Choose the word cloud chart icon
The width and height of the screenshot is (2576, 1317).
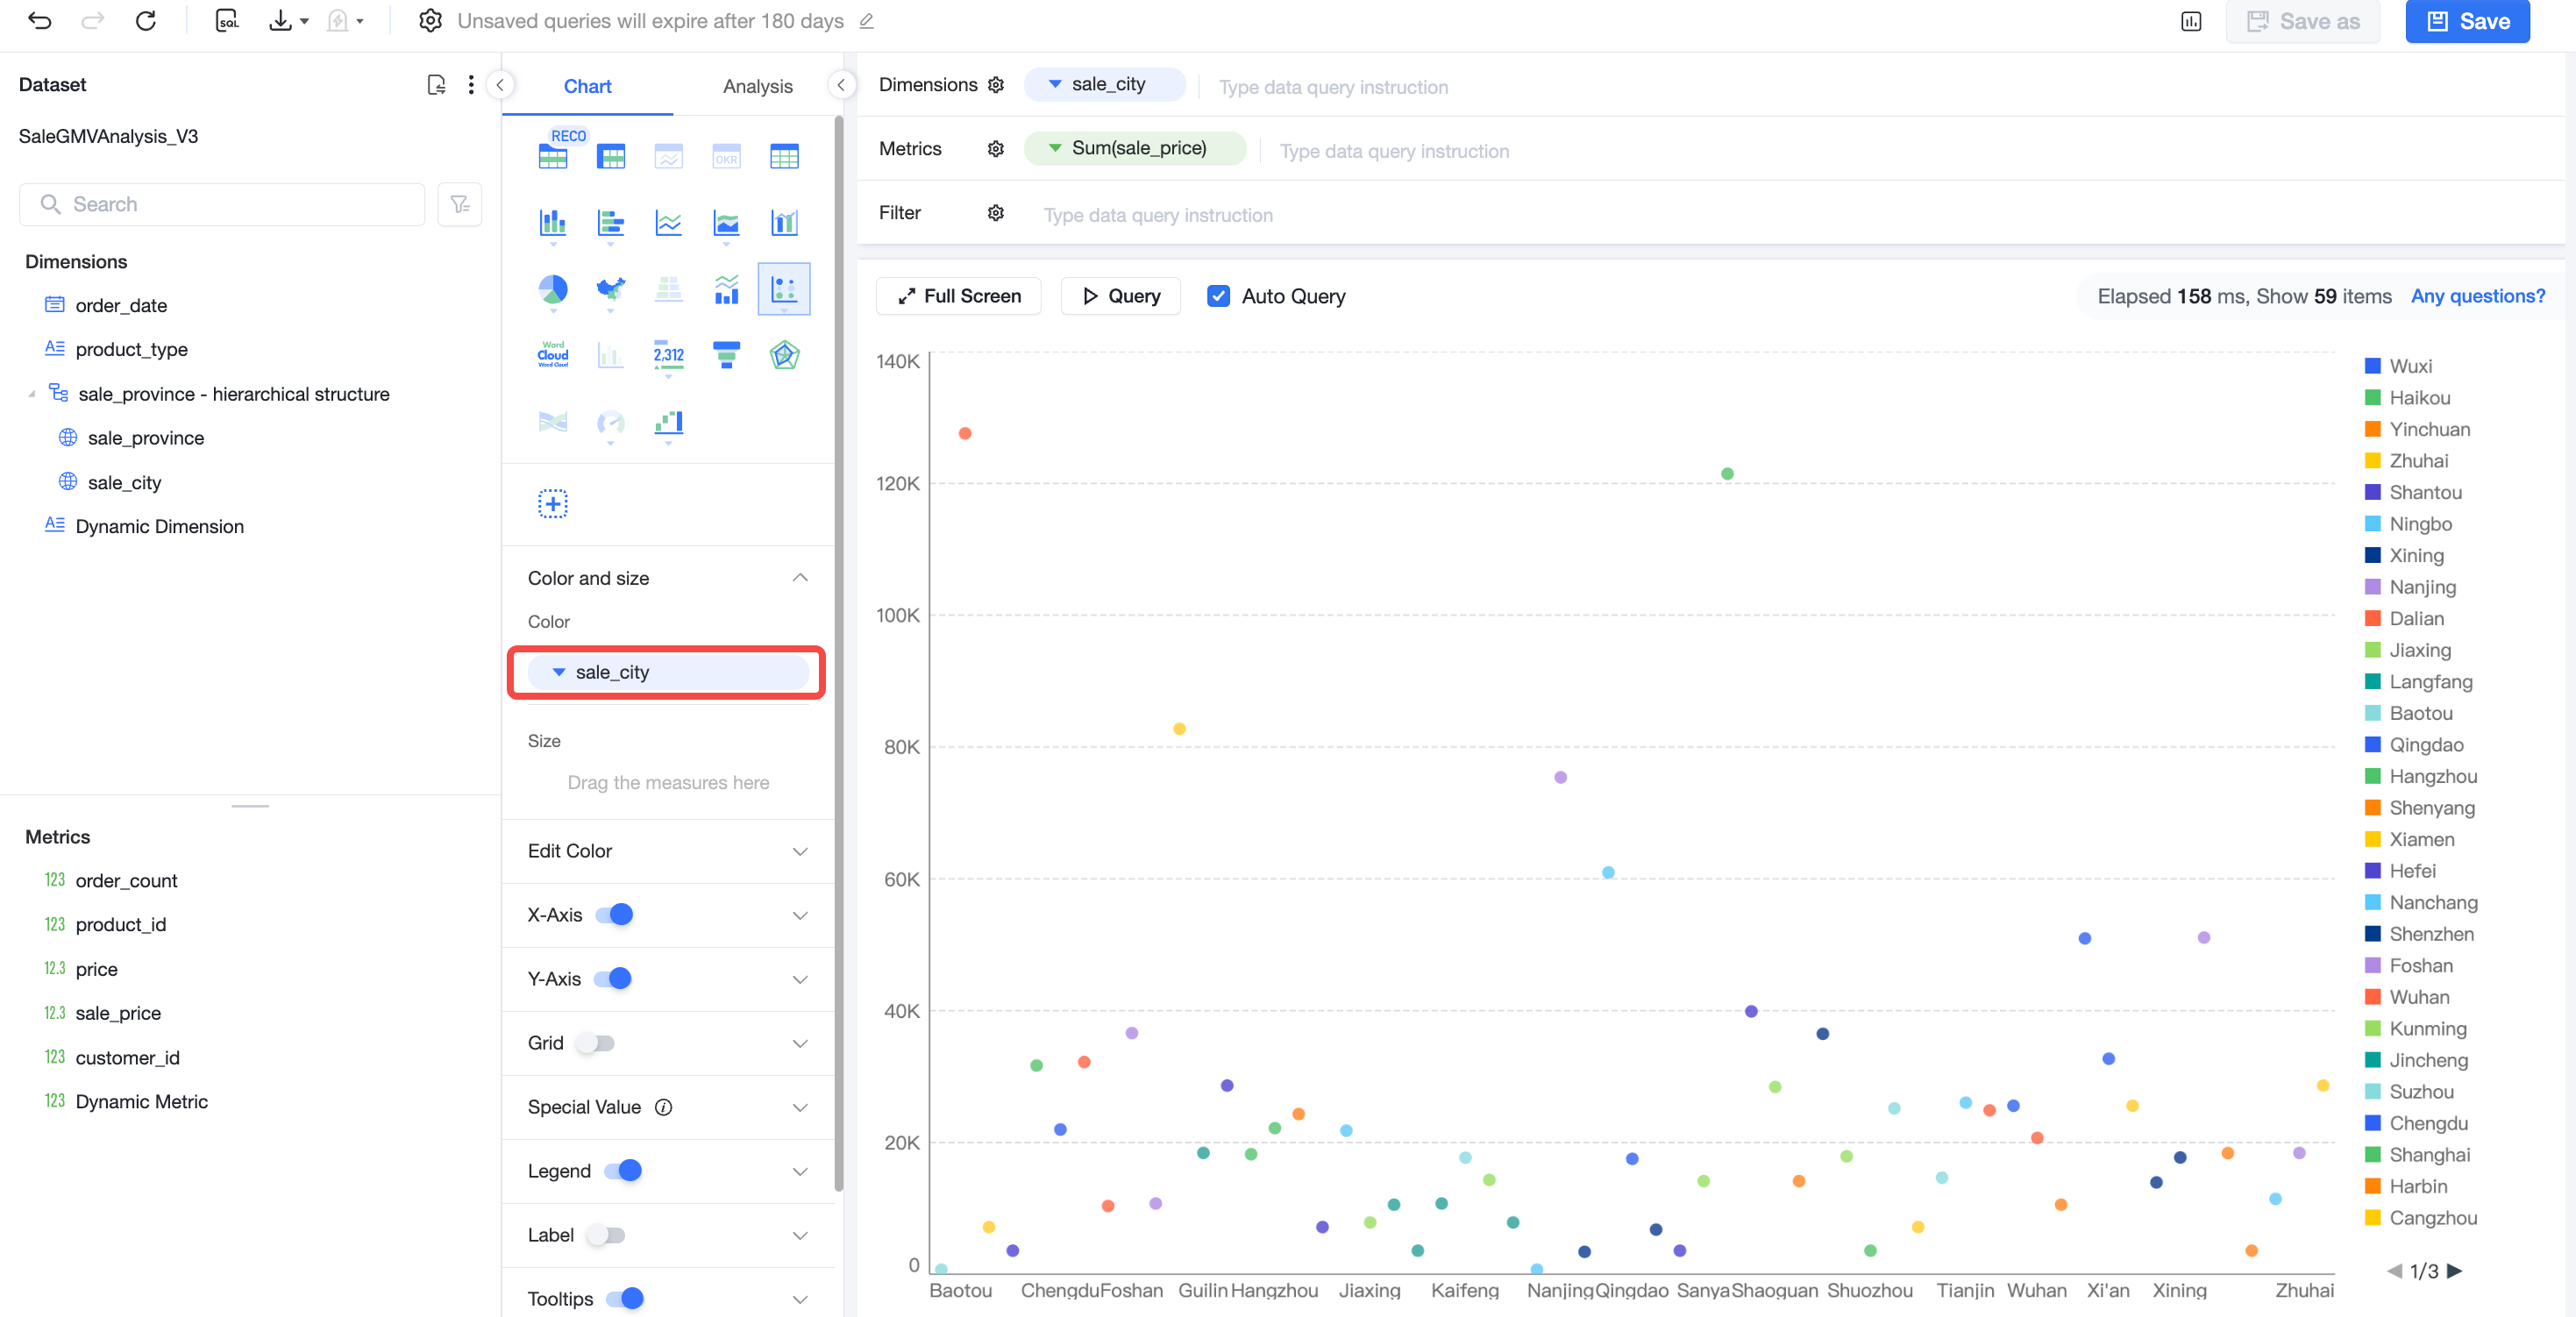pyautogui.click(x=552, y=355)
